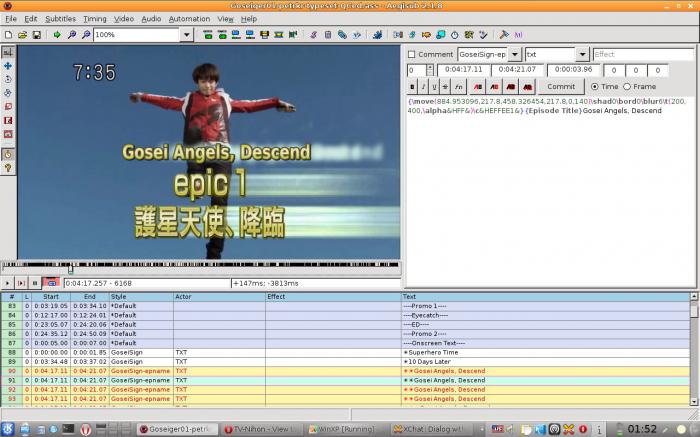Select the scale subtitles tool
Image resolution: width=700 pixels, height=437 pixels.
pyautogui.click(x=8, y=107)
